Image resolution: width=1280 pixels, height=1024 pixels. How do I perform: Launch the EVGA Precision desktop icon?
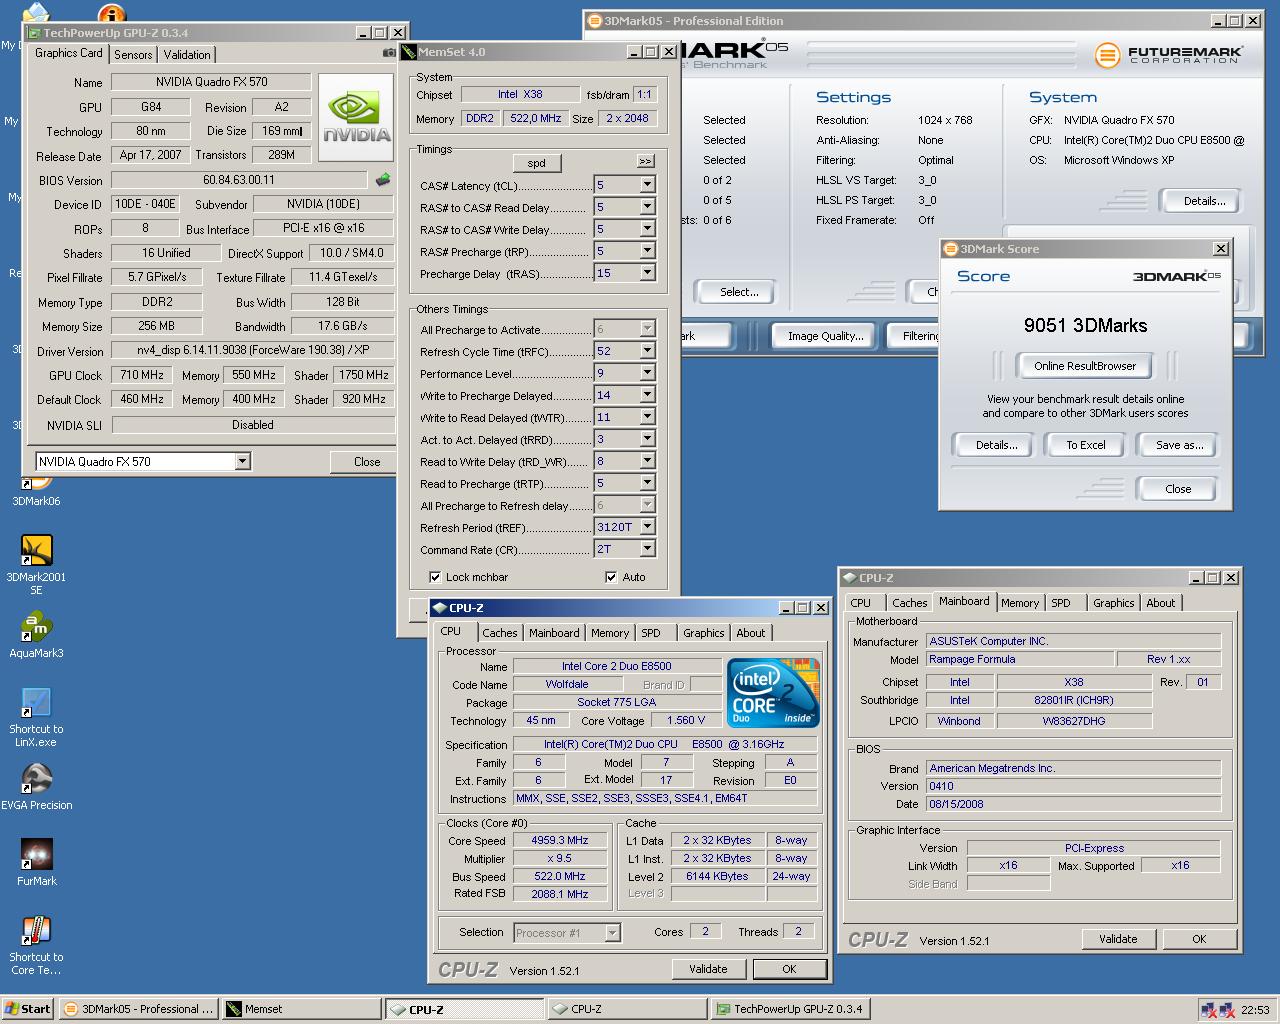36,778
